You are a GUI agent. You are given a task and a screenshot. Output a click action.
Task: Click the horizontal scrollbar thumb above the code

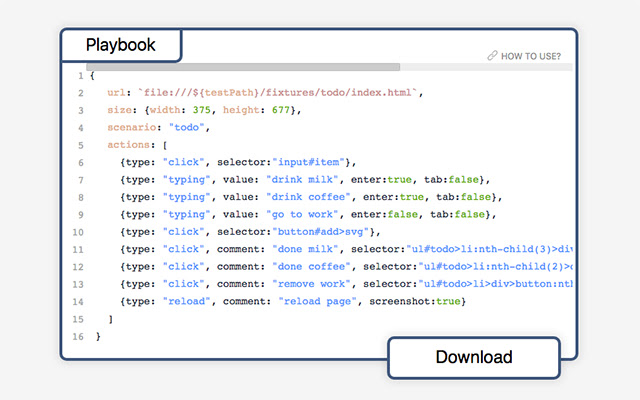pyautogui.click(x=243, y=67)
